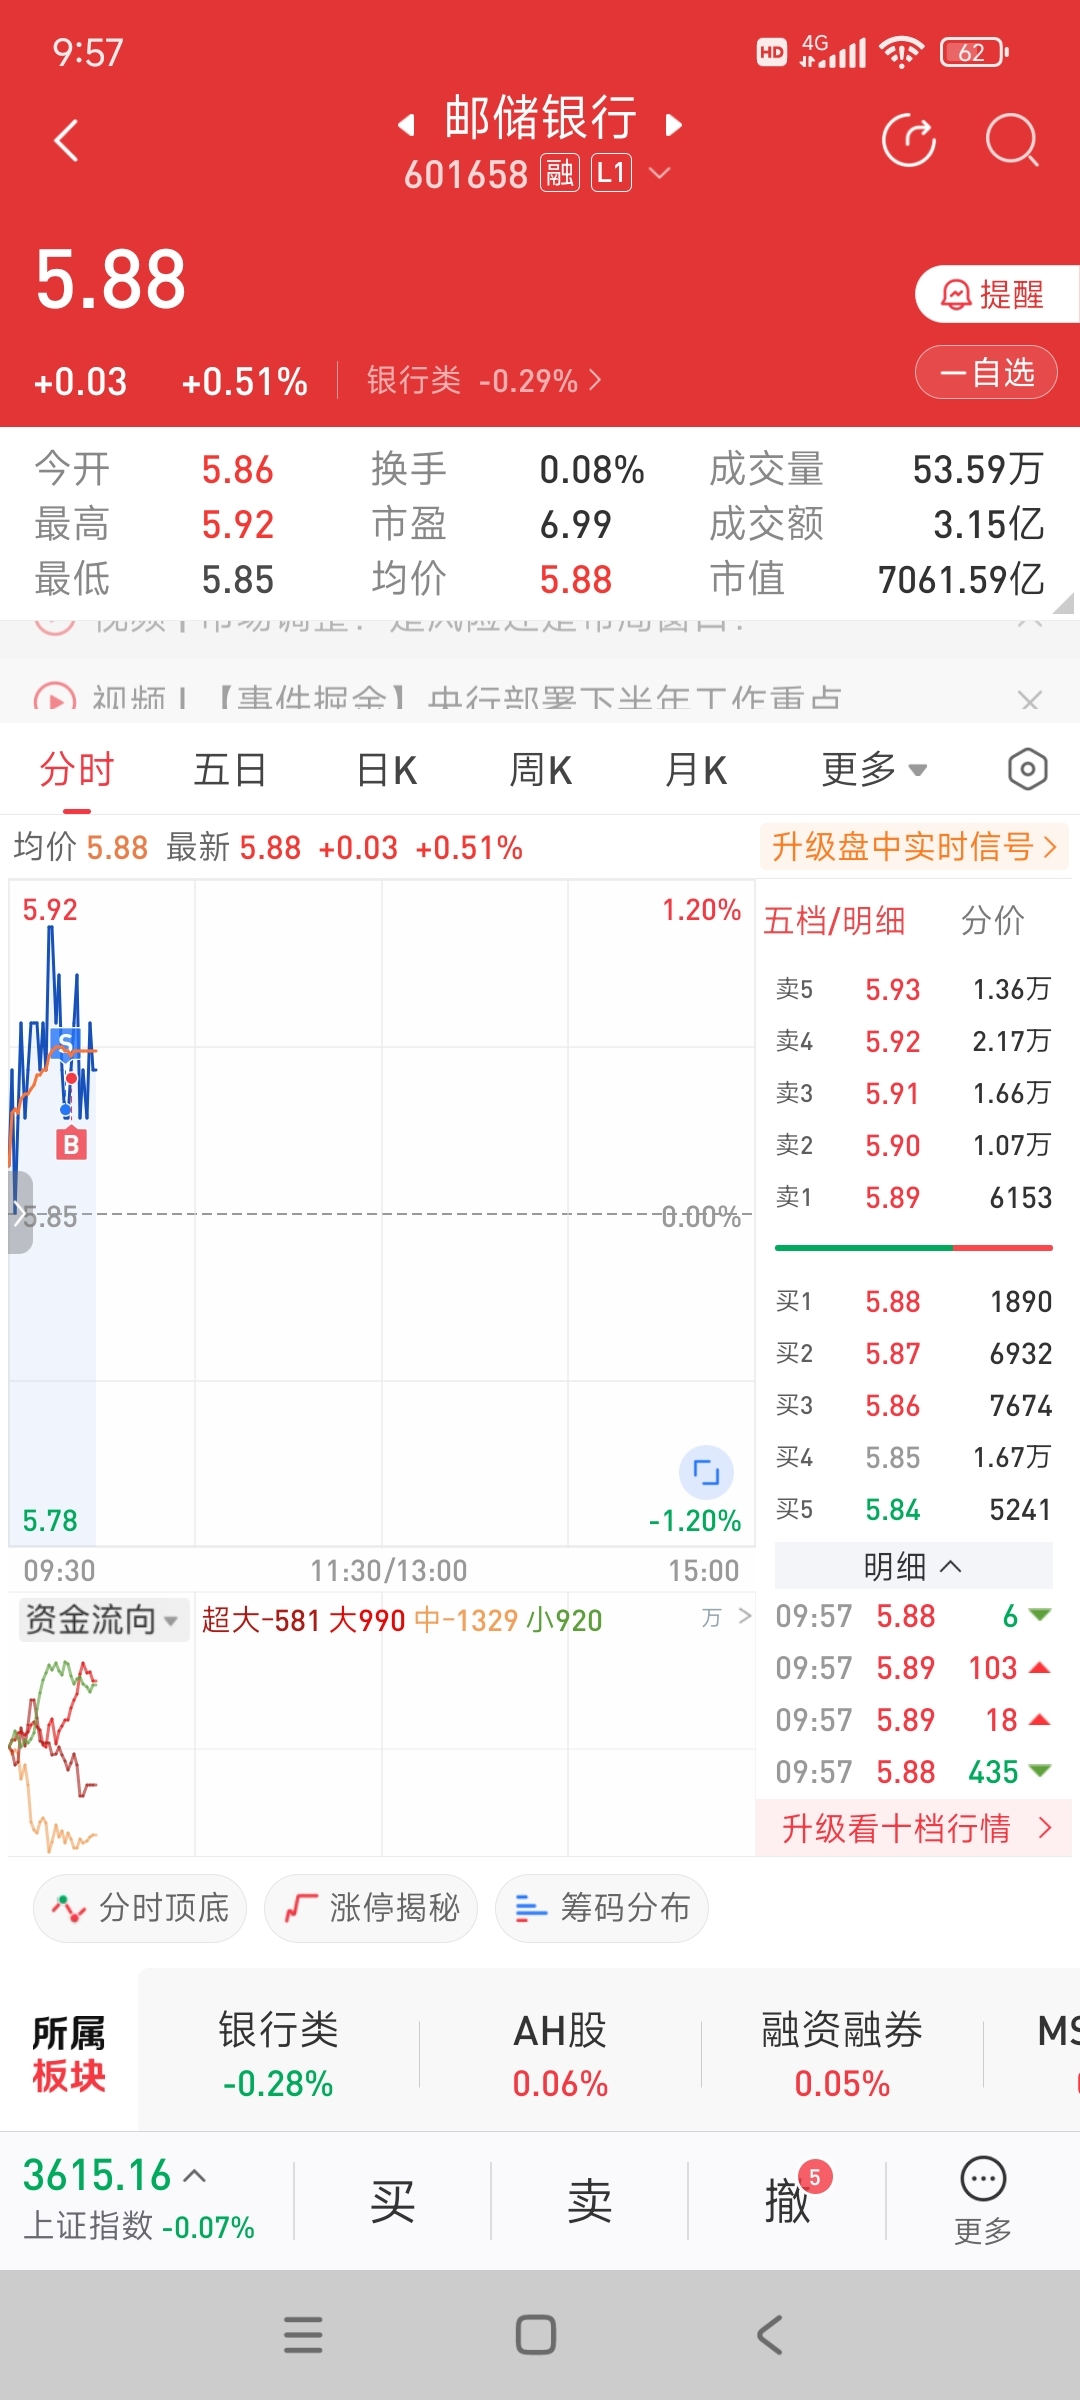
Task: Select 买5 price 5.84 row
Action: (x=913, y=1509)
